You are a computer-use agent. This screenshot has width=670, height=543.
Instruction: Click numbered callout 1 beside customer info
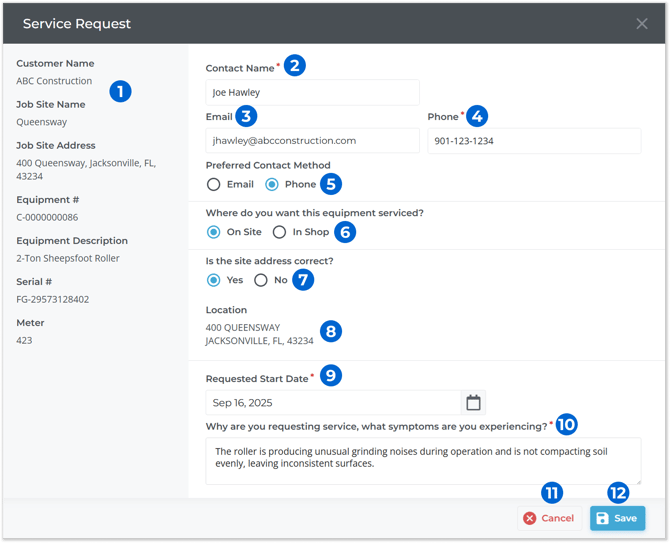point(120,92)
